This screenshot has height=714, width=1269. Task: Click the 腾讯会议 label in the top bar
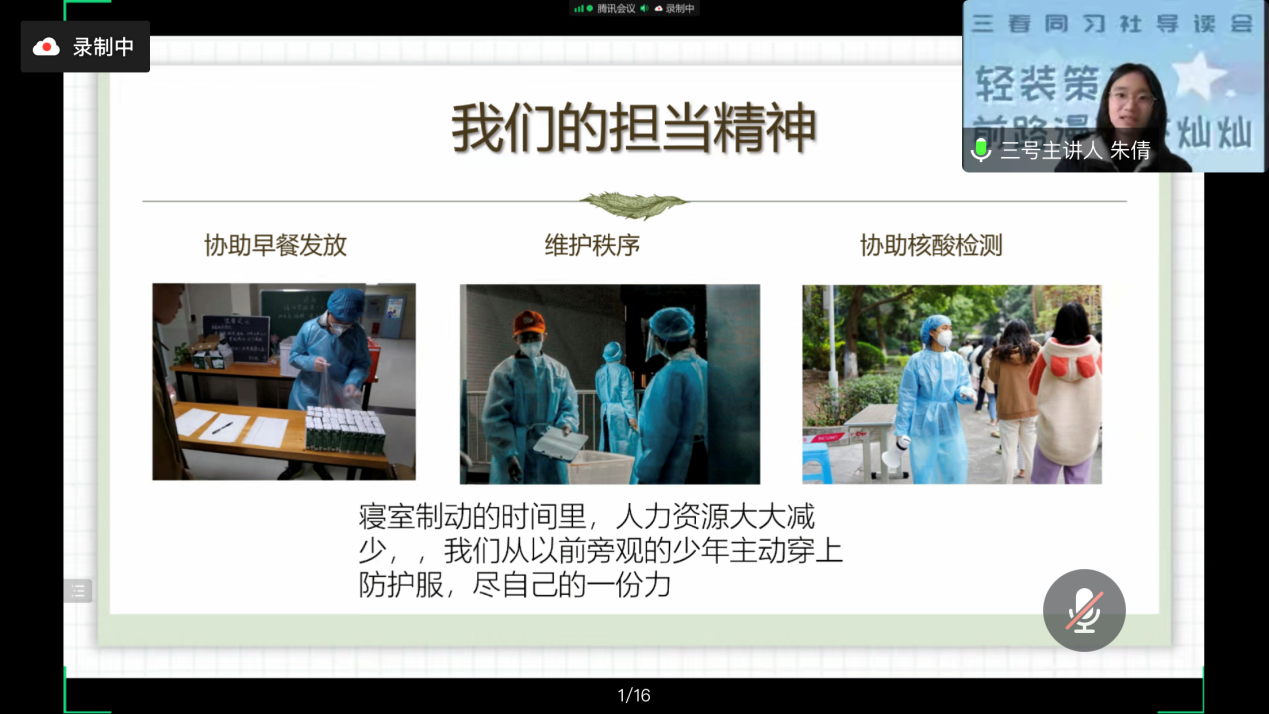(x=616, y=8)
